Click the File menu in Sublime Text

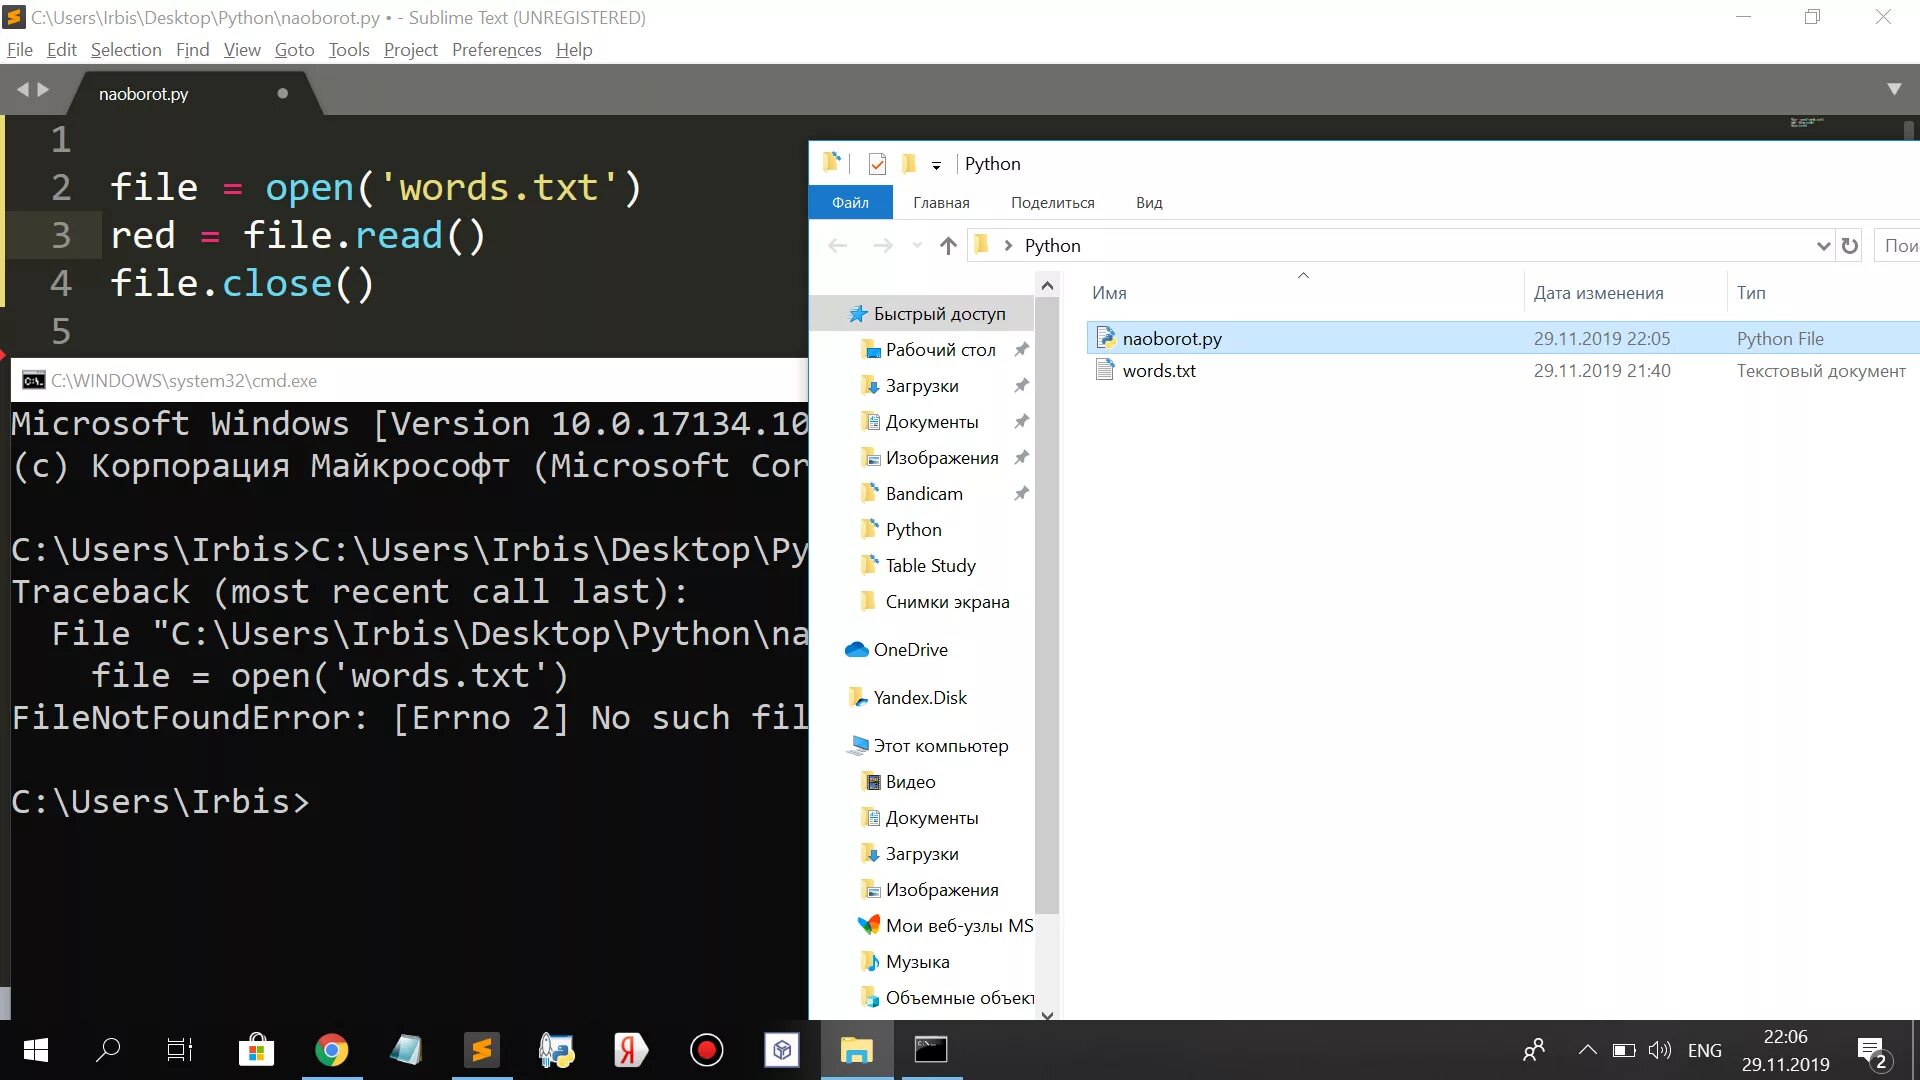coord(18,49)
